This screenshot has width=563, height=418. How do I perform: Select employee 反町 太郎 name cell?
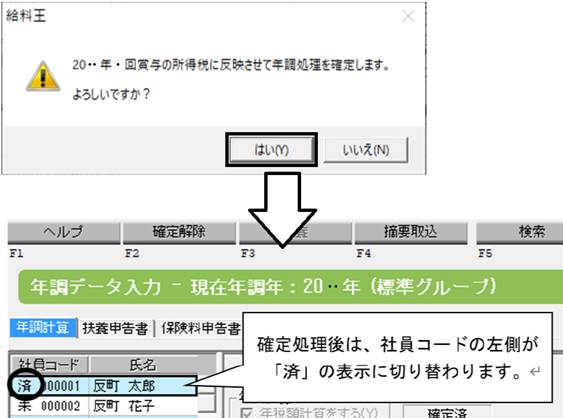coord(143,386)
